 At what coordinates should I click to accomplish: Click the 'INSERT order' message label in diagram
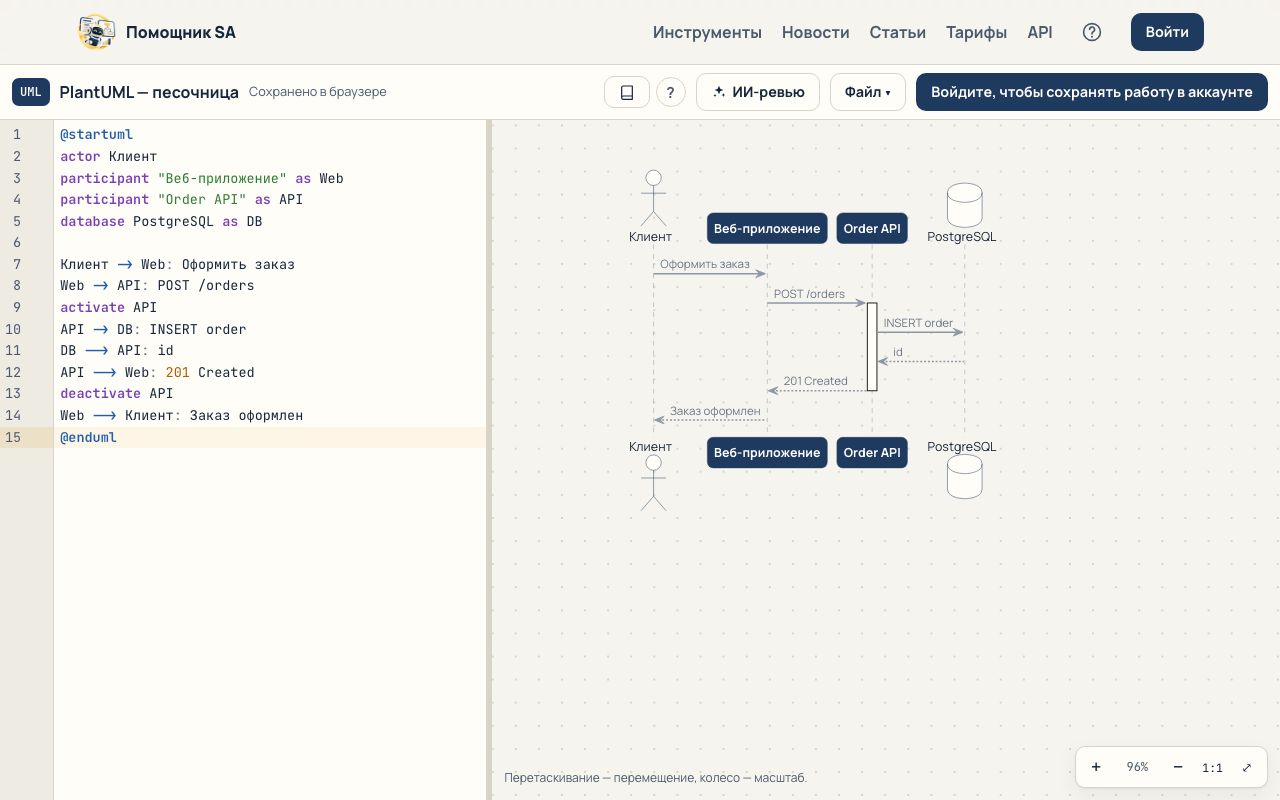[918, 323]
